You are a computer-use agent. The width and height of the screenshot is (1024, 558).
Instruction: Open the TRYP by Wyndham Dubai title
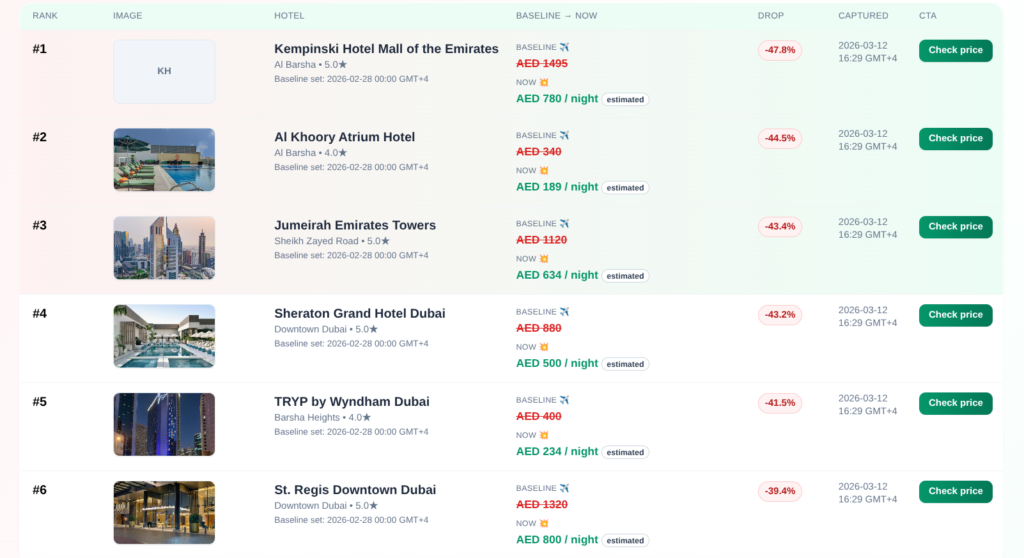tap(352, 402)
